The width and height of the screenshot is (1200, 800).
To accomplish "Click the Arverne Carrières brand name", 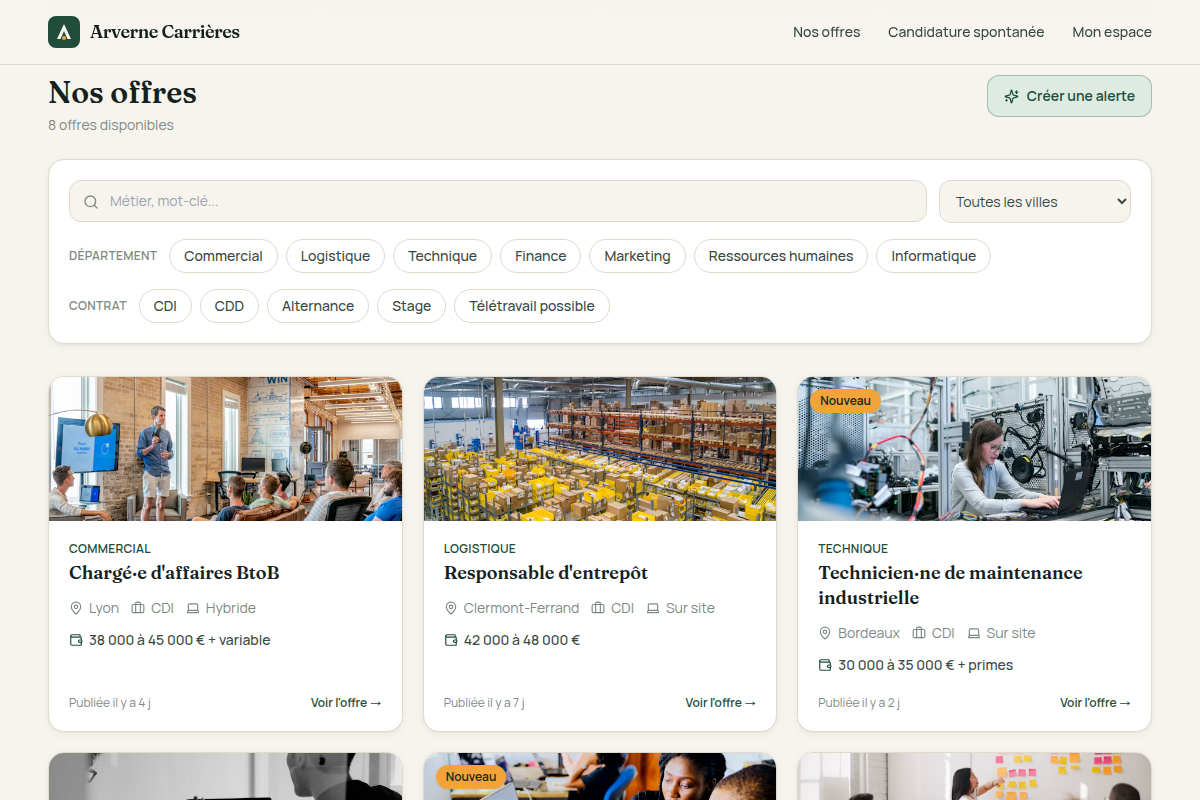I will (x=165, y=32).
